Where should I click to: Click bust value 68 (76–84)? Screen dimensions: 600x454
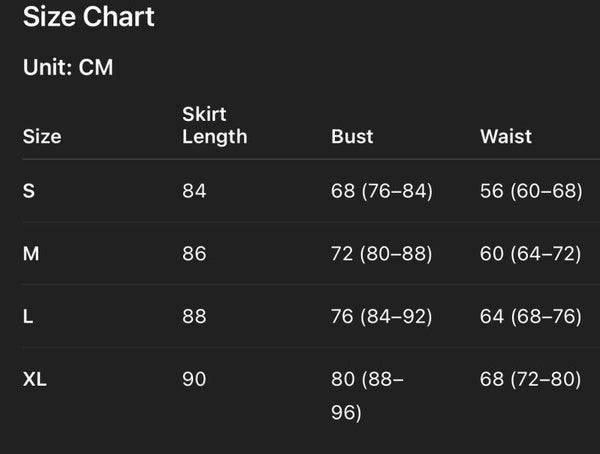click(382, 191)
